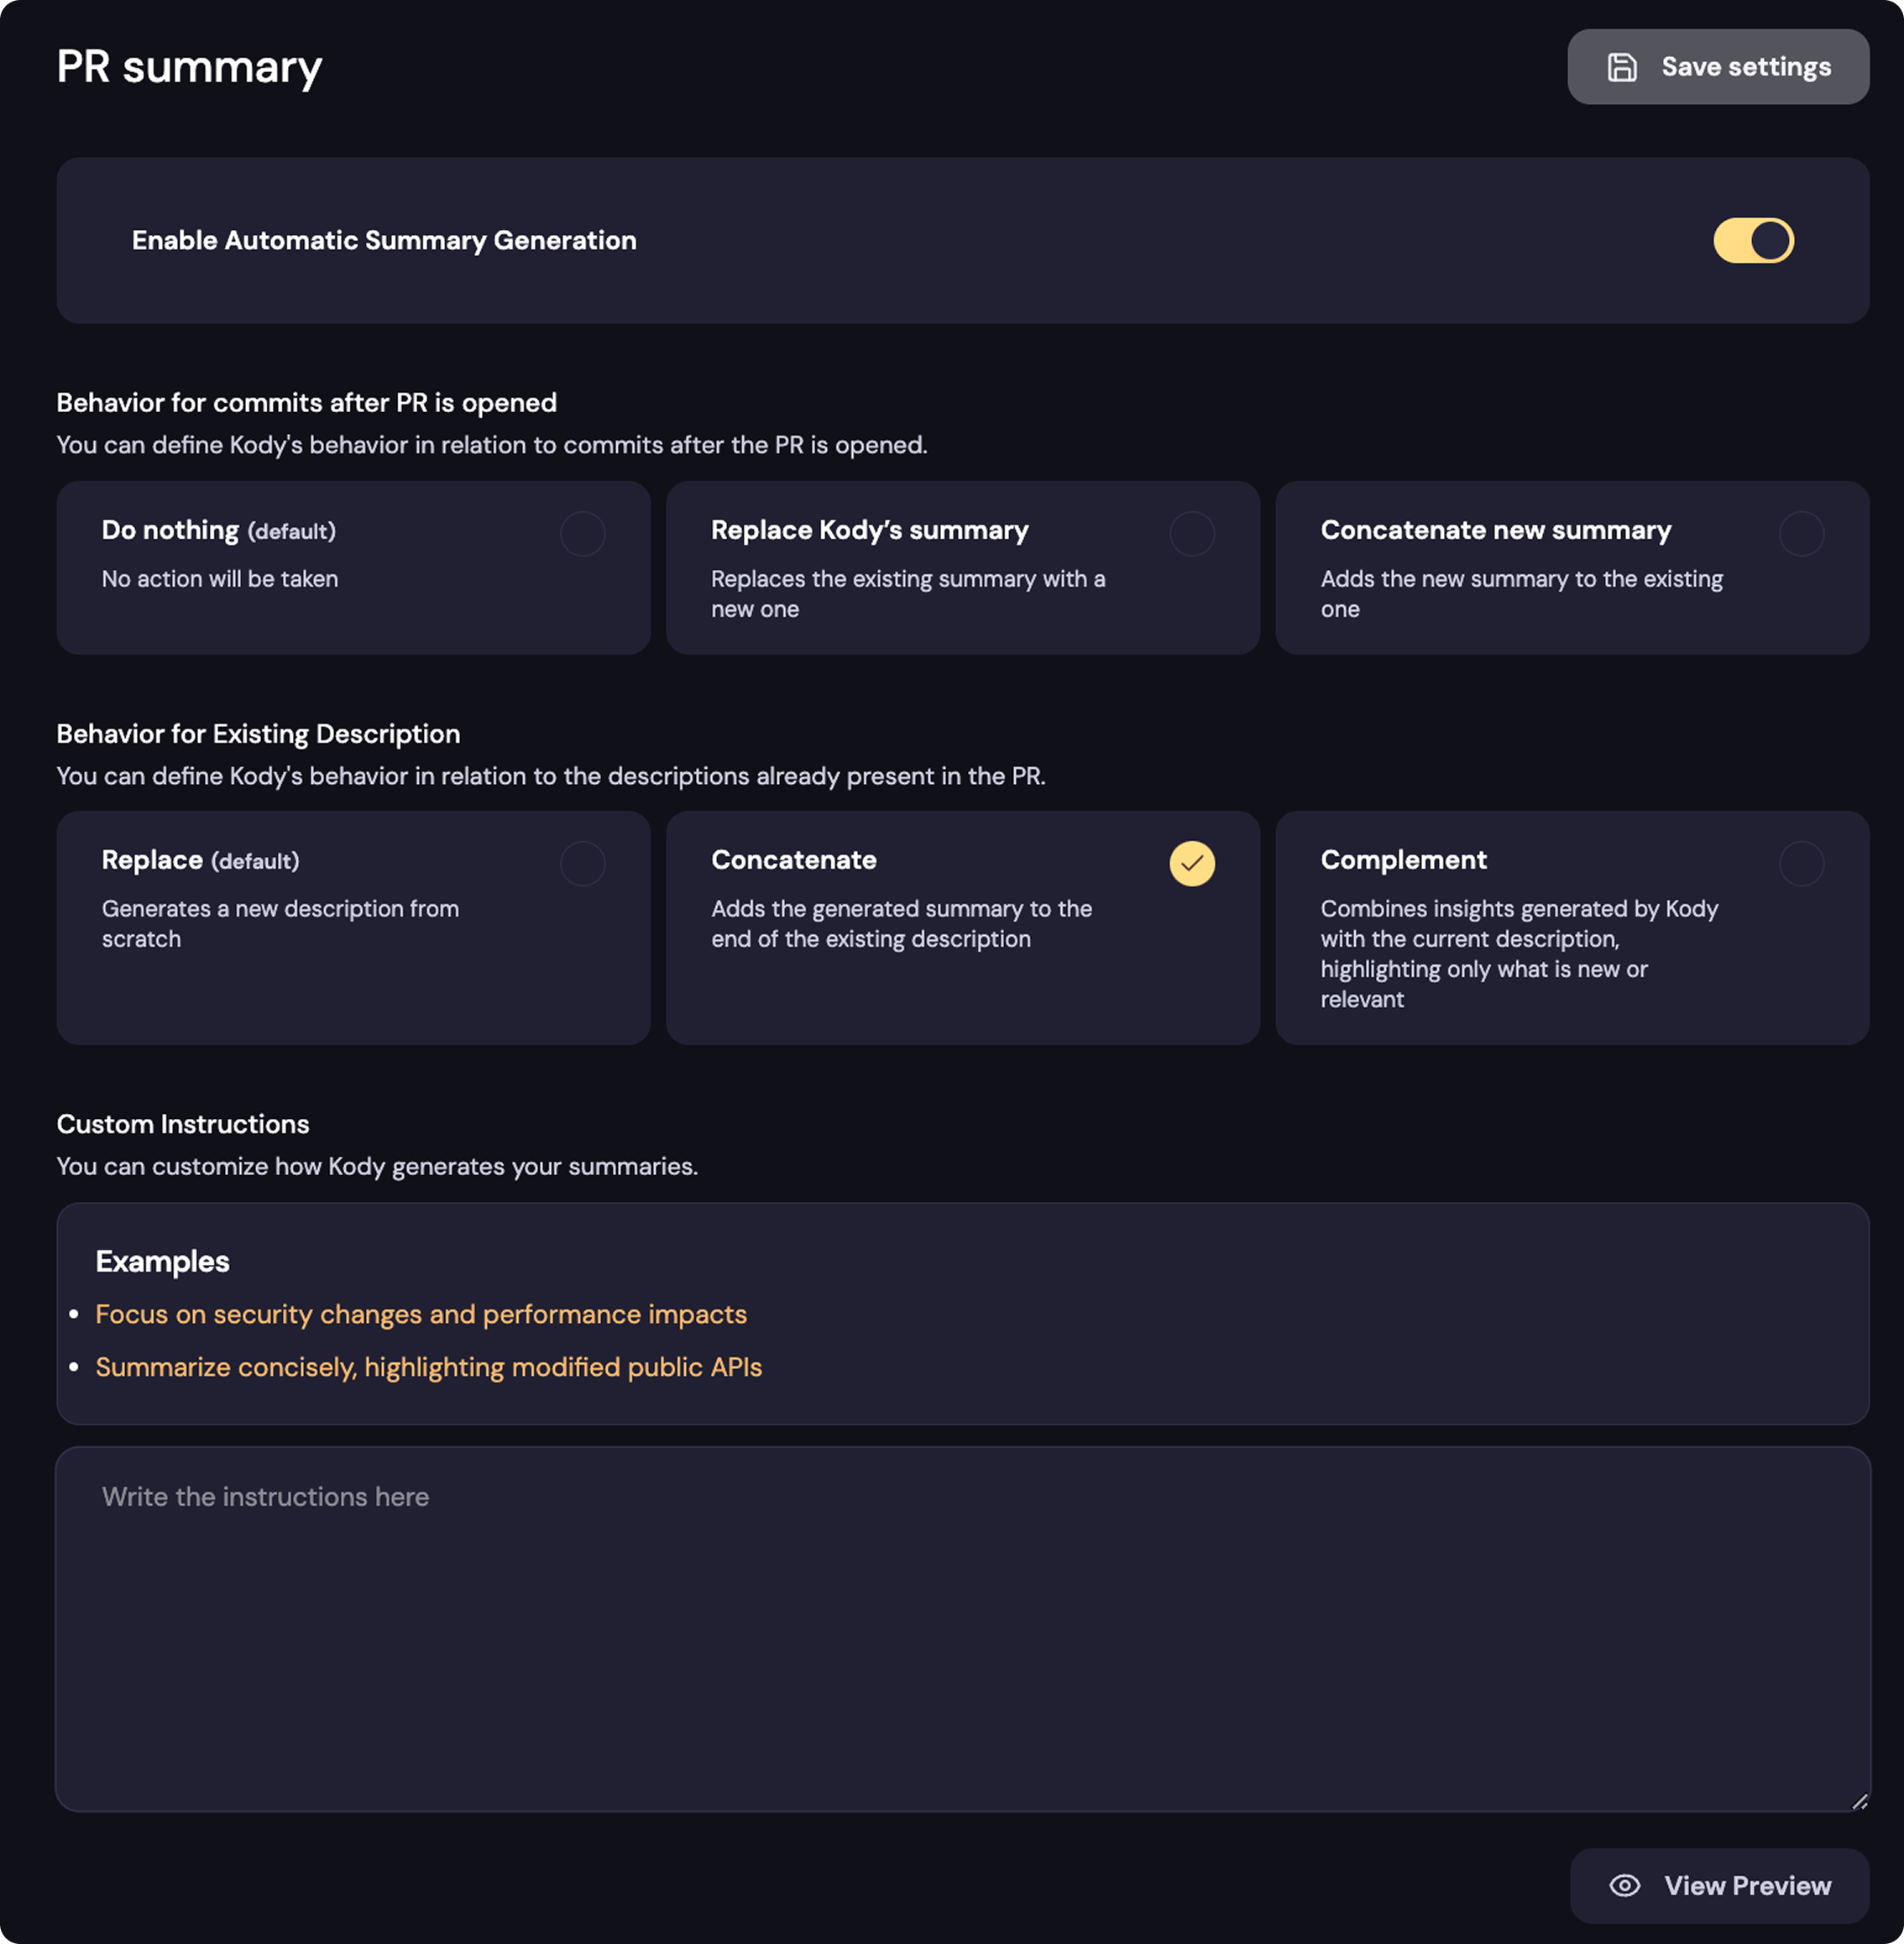
Task: Click the Replace Kody's summary card description
Action: (x=907, y=594)
